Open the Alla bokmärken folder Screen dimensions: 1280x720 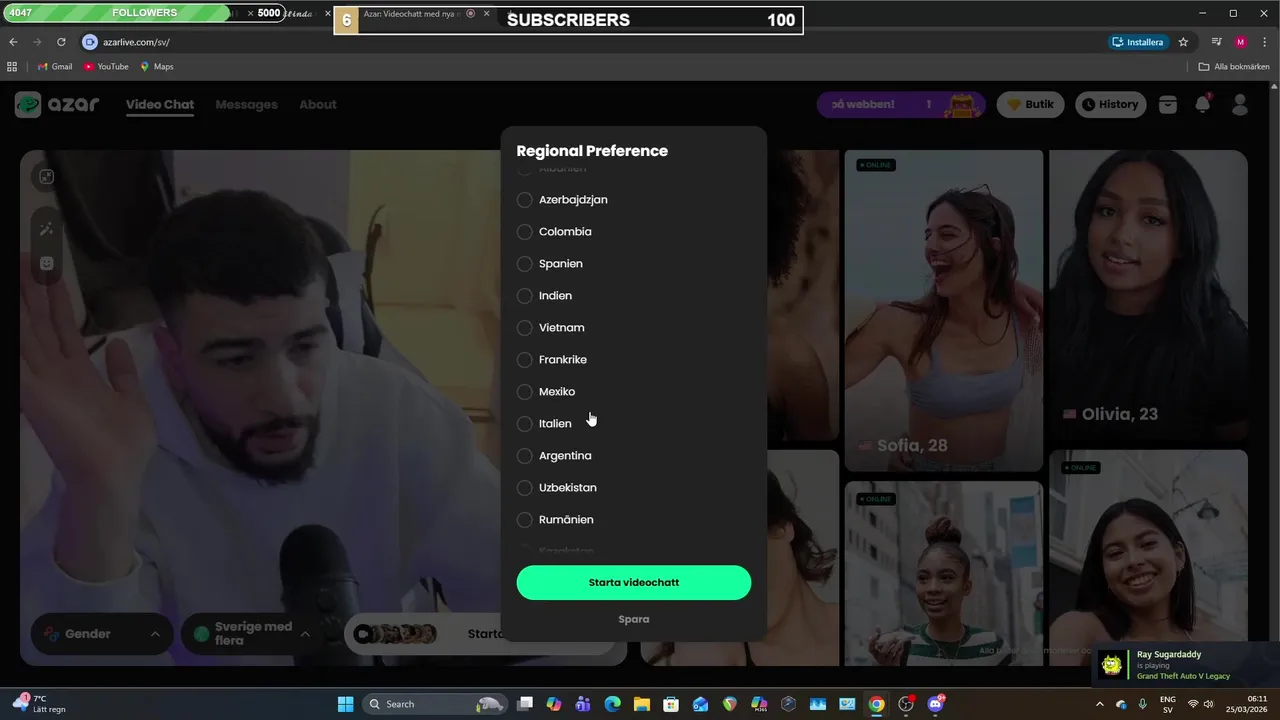pyautogui.click(x=1234, y=66)
